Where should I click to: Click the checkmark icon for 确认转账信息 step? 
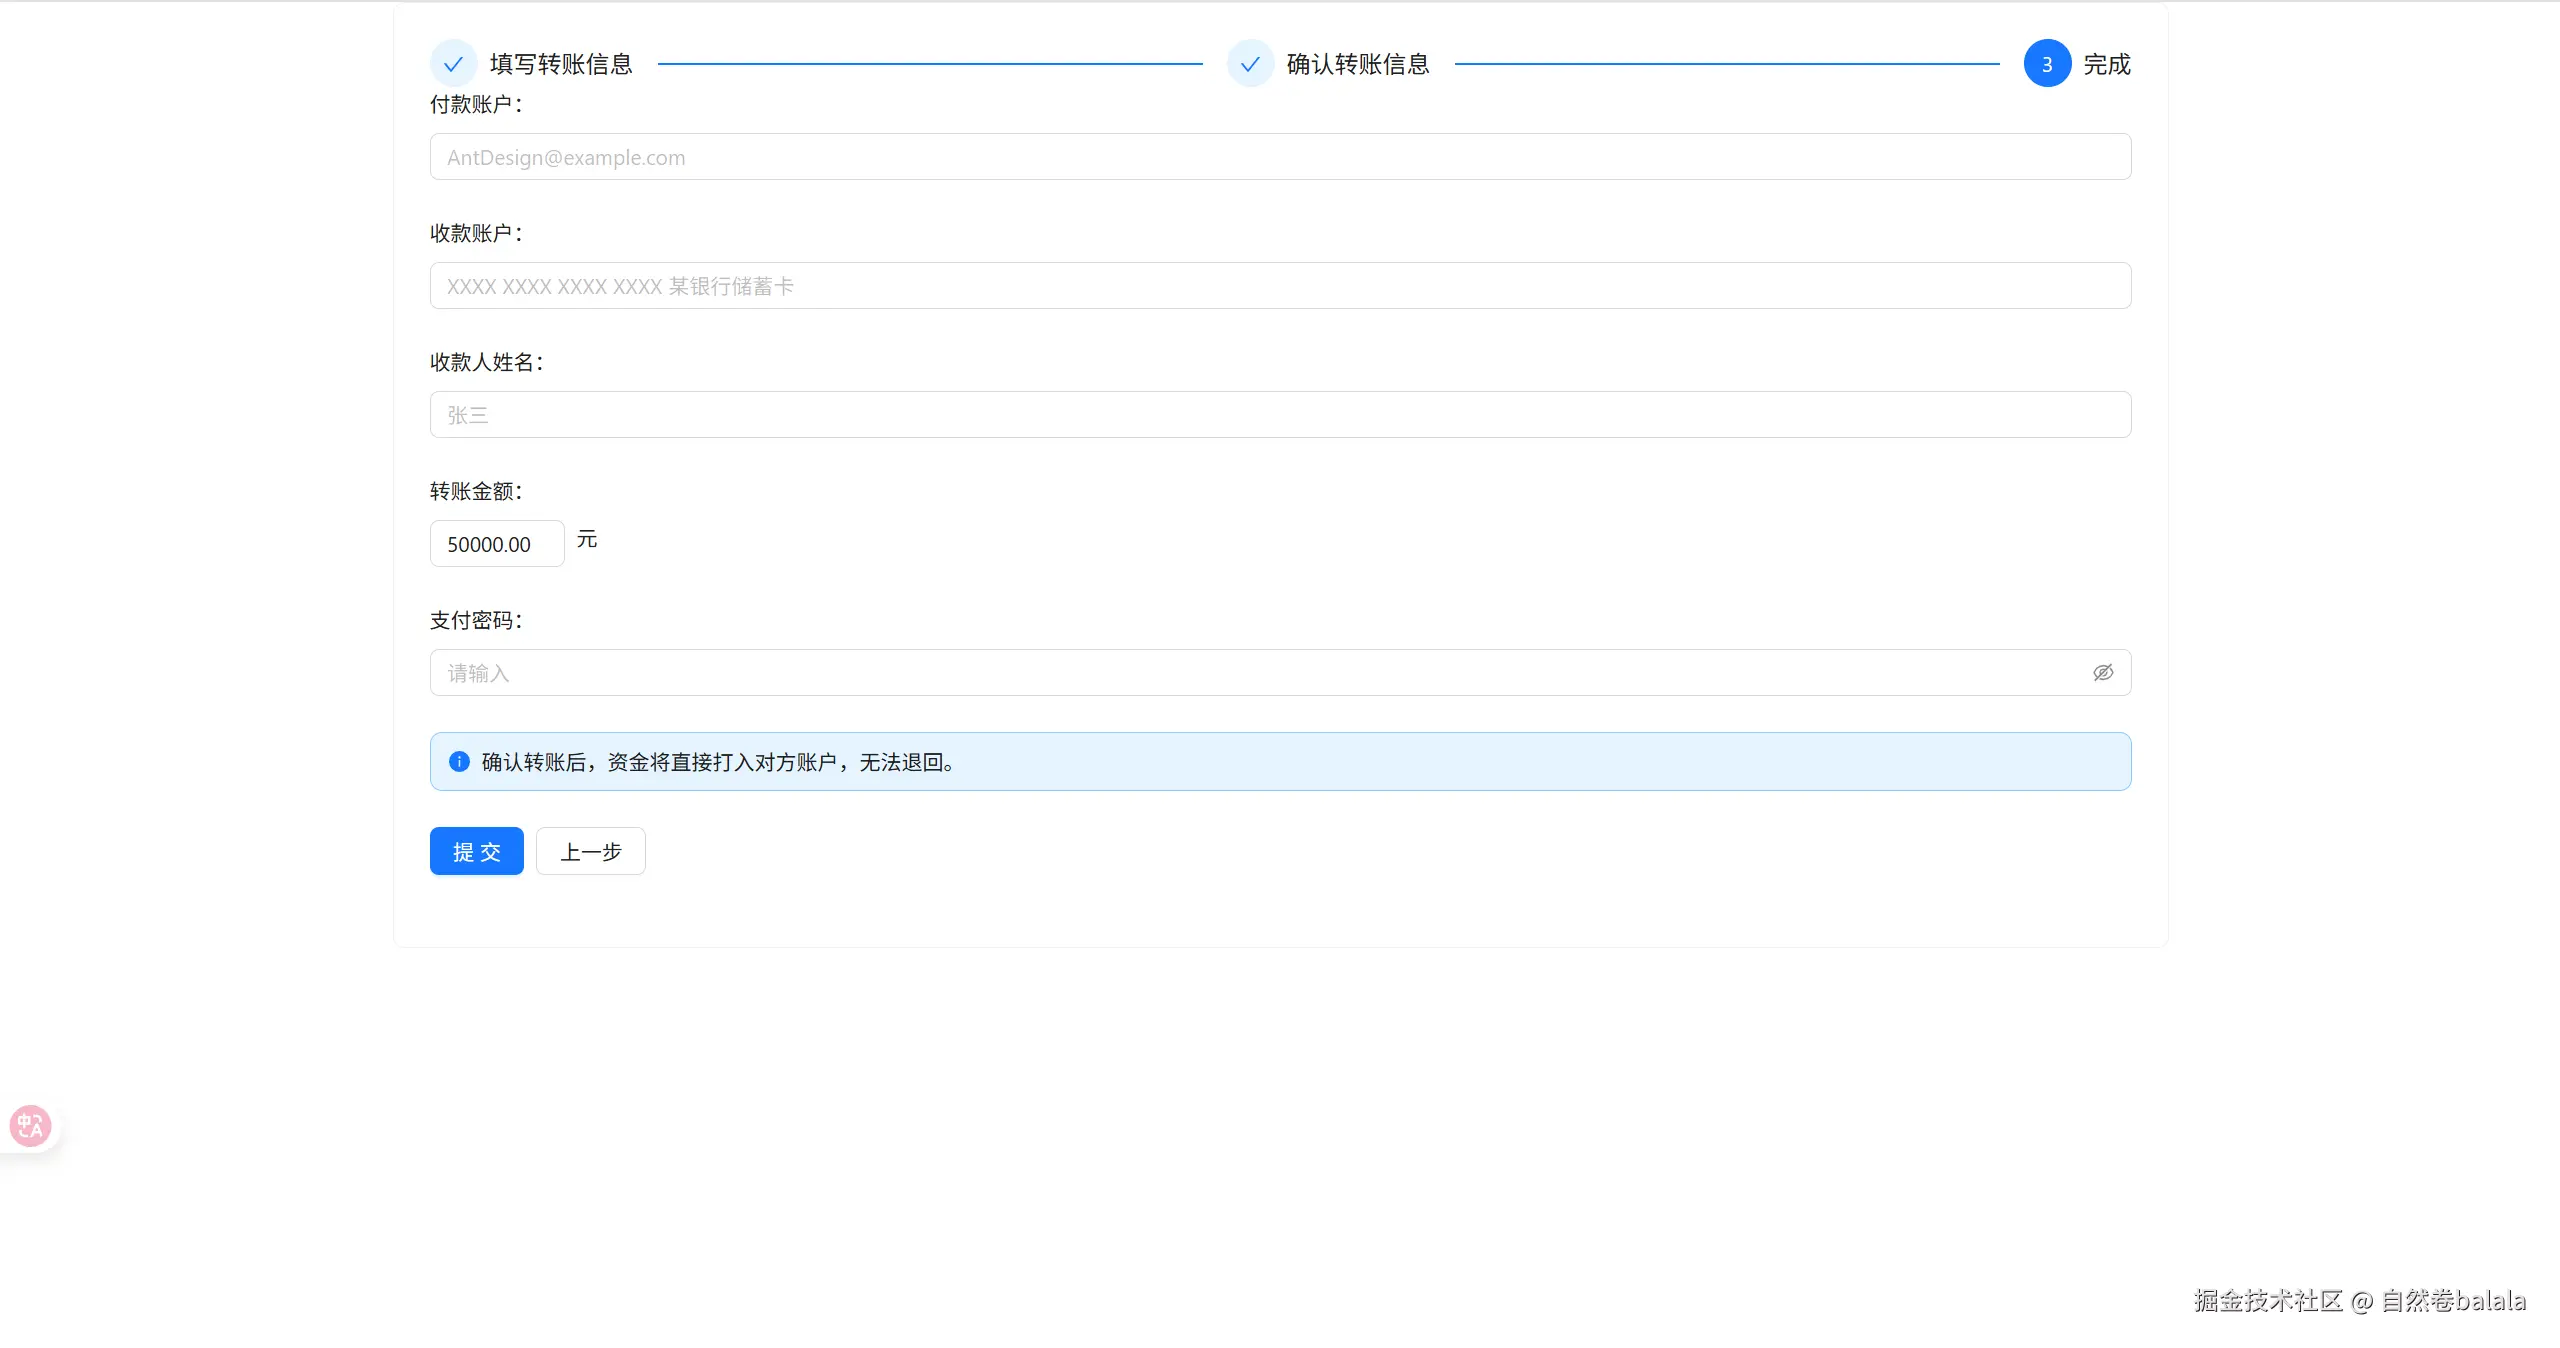[1250, 64]
